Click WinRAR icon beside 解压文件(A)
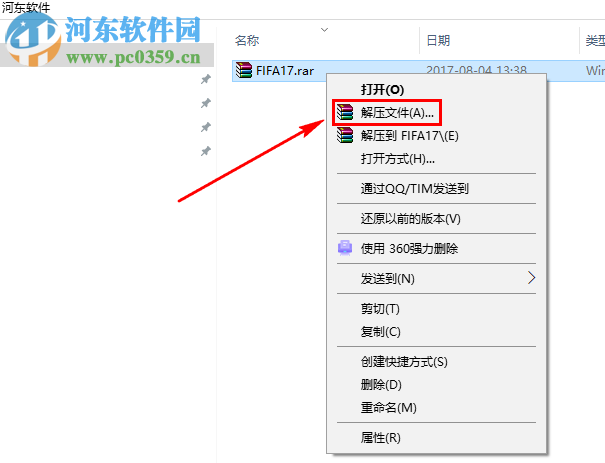The image size is (605, 463). (x=345, y=112)
